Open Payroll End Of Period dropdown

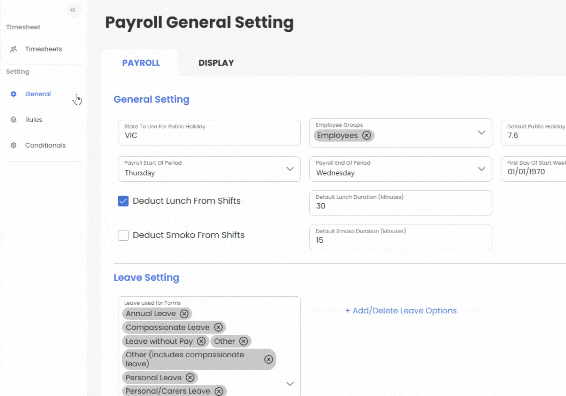coord(401,169)
